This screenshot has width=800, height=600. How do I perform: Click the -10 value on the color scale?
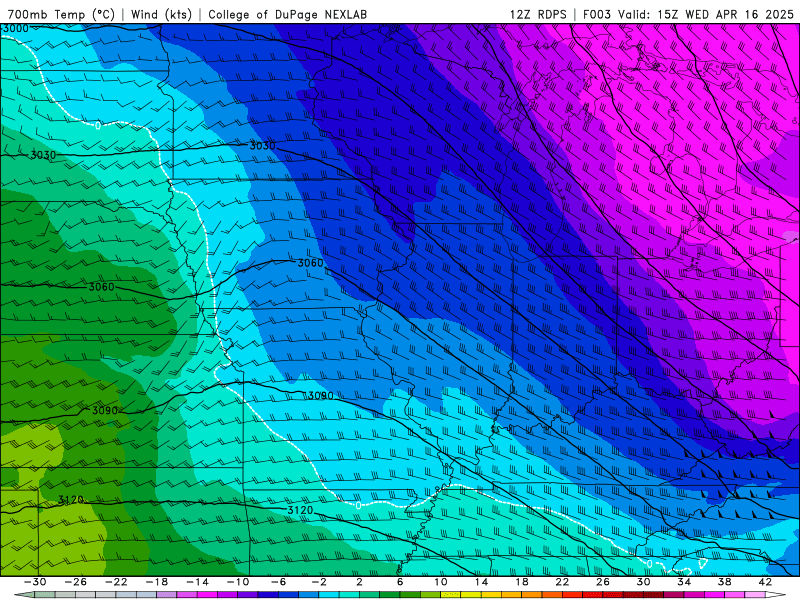click(238, 582)
